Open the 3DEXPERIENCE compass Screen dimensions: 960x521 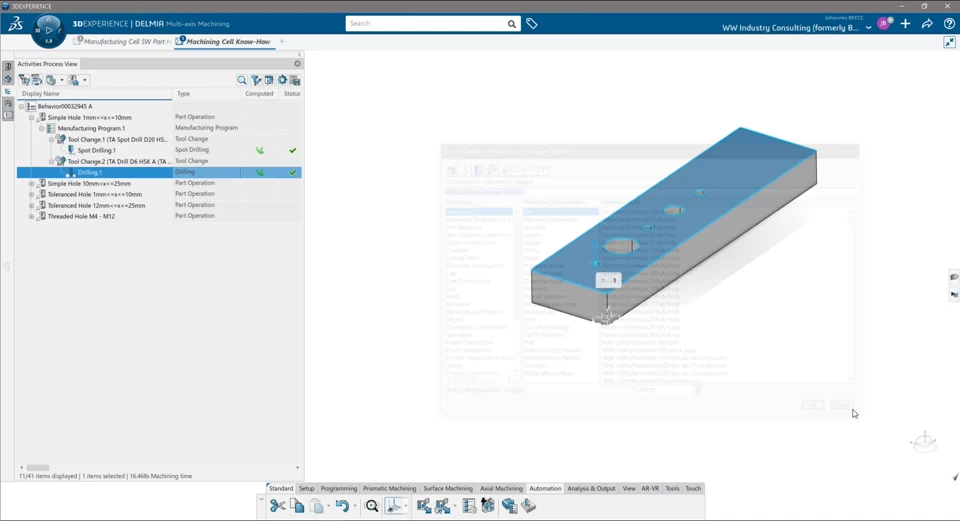tap(48, 31)
